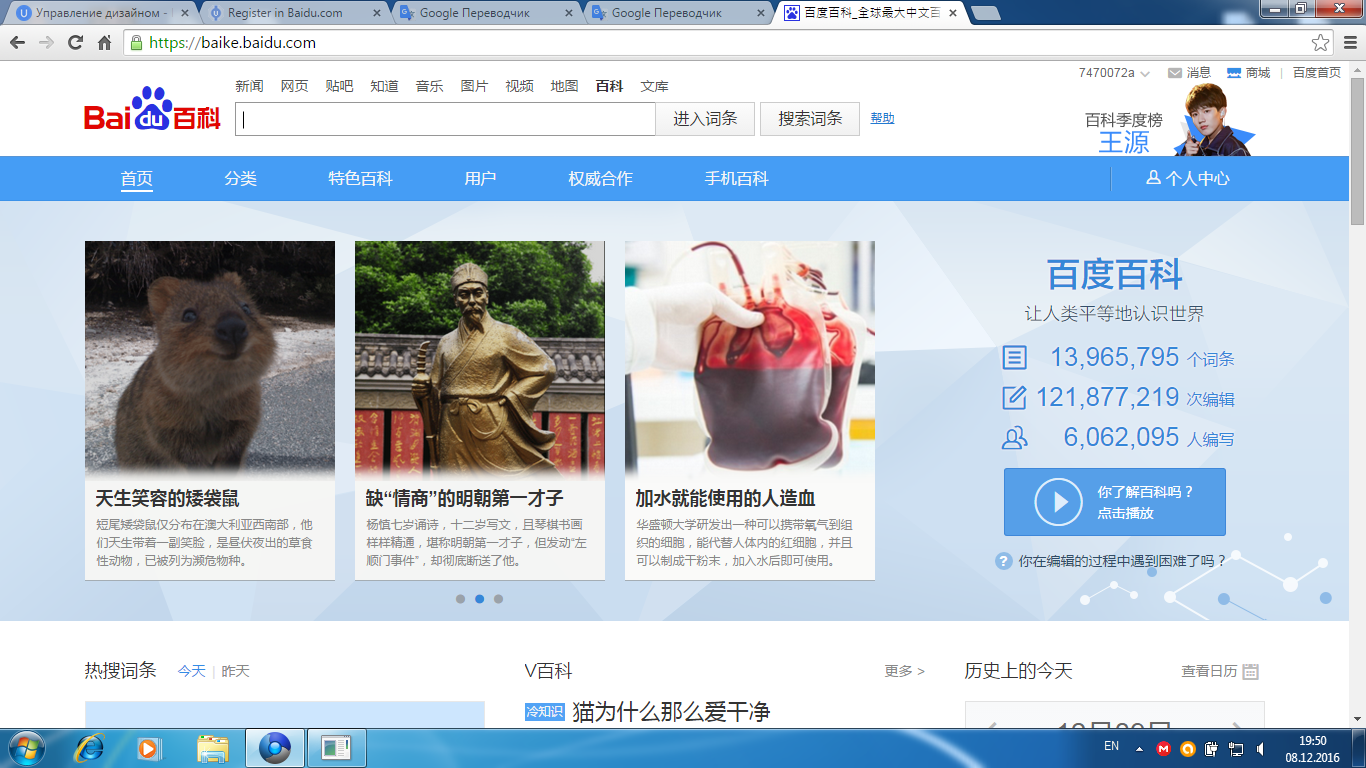Screen dimensions: 1366x768
Task: Switch hot search to 今天
Action: pos(191,671)
